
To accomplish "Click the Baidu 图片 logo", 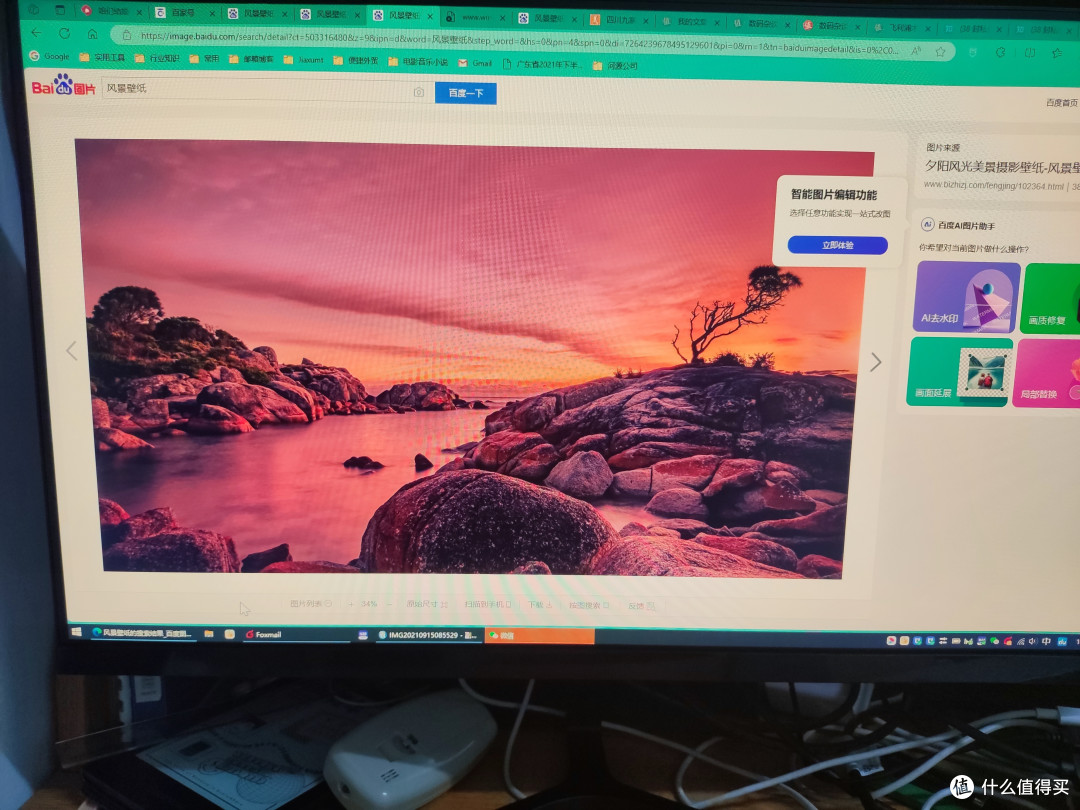I will point(63,86).
